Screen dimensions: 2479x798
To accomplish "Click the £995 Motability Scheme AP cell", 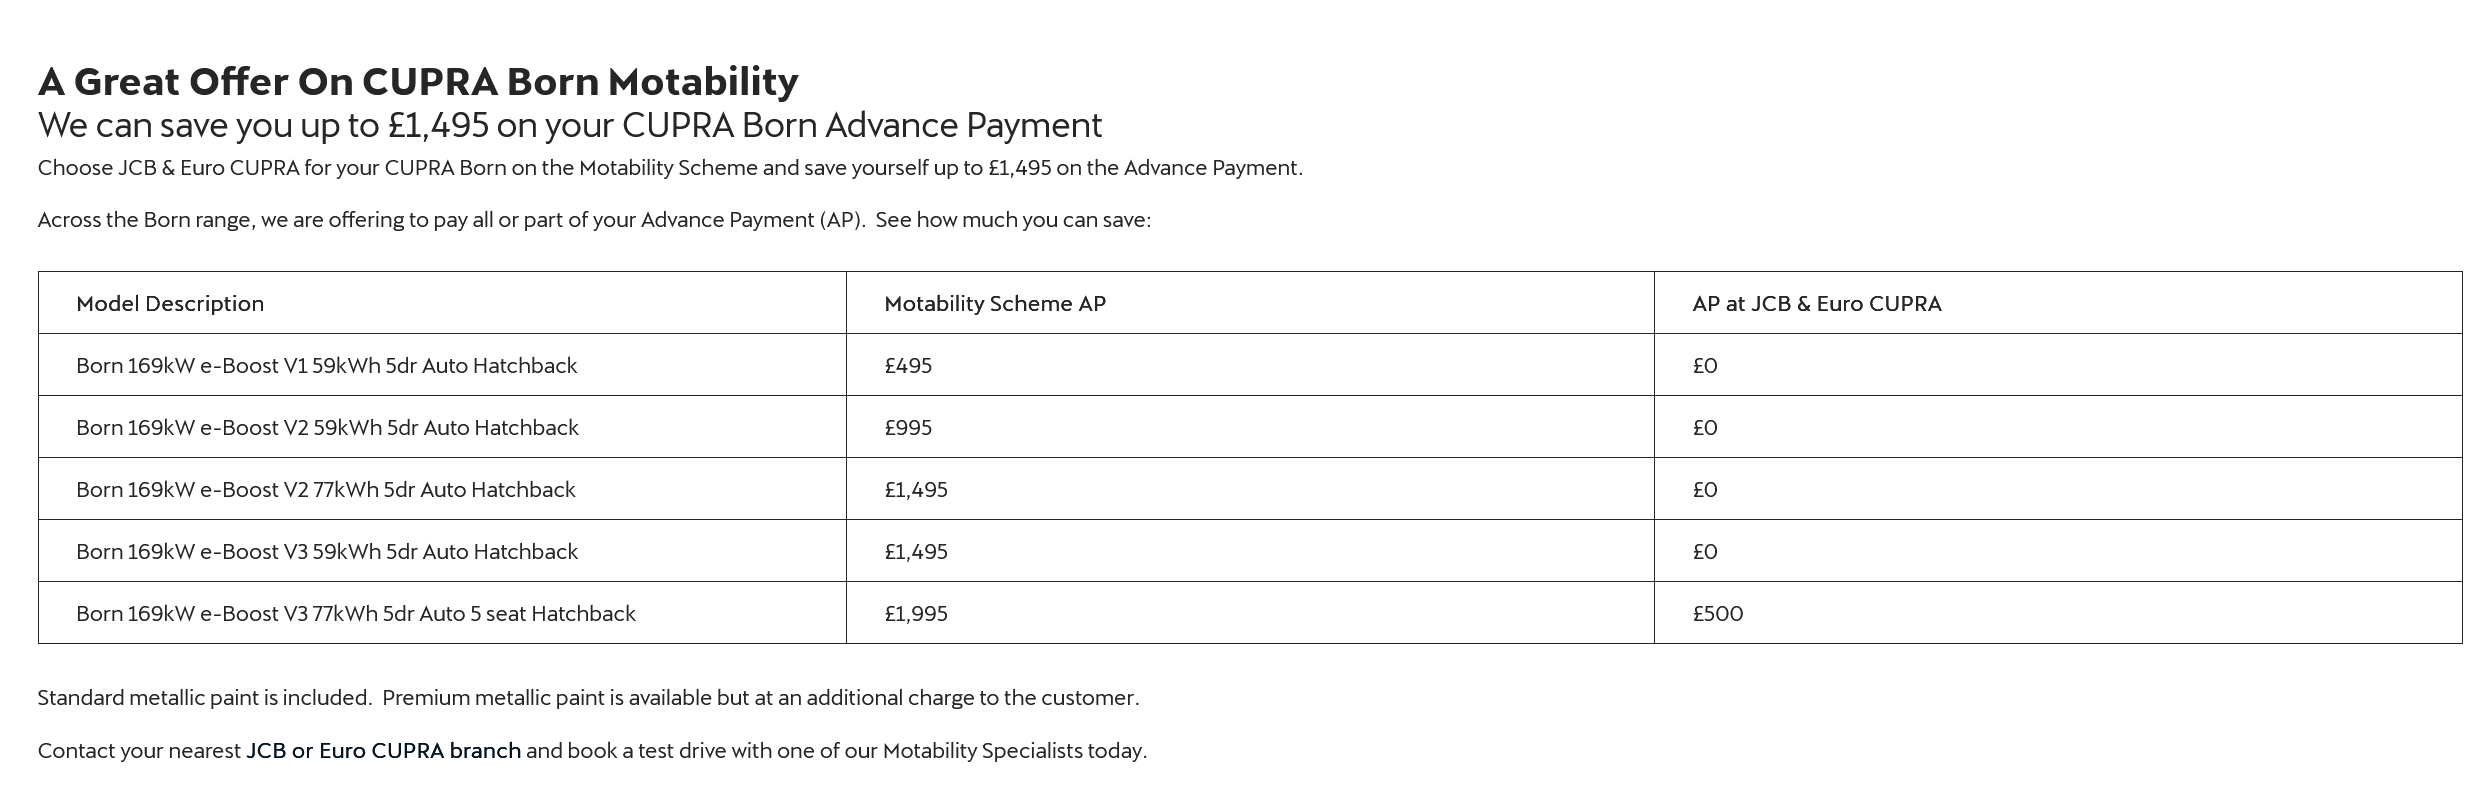I will [x=908, y=428].
